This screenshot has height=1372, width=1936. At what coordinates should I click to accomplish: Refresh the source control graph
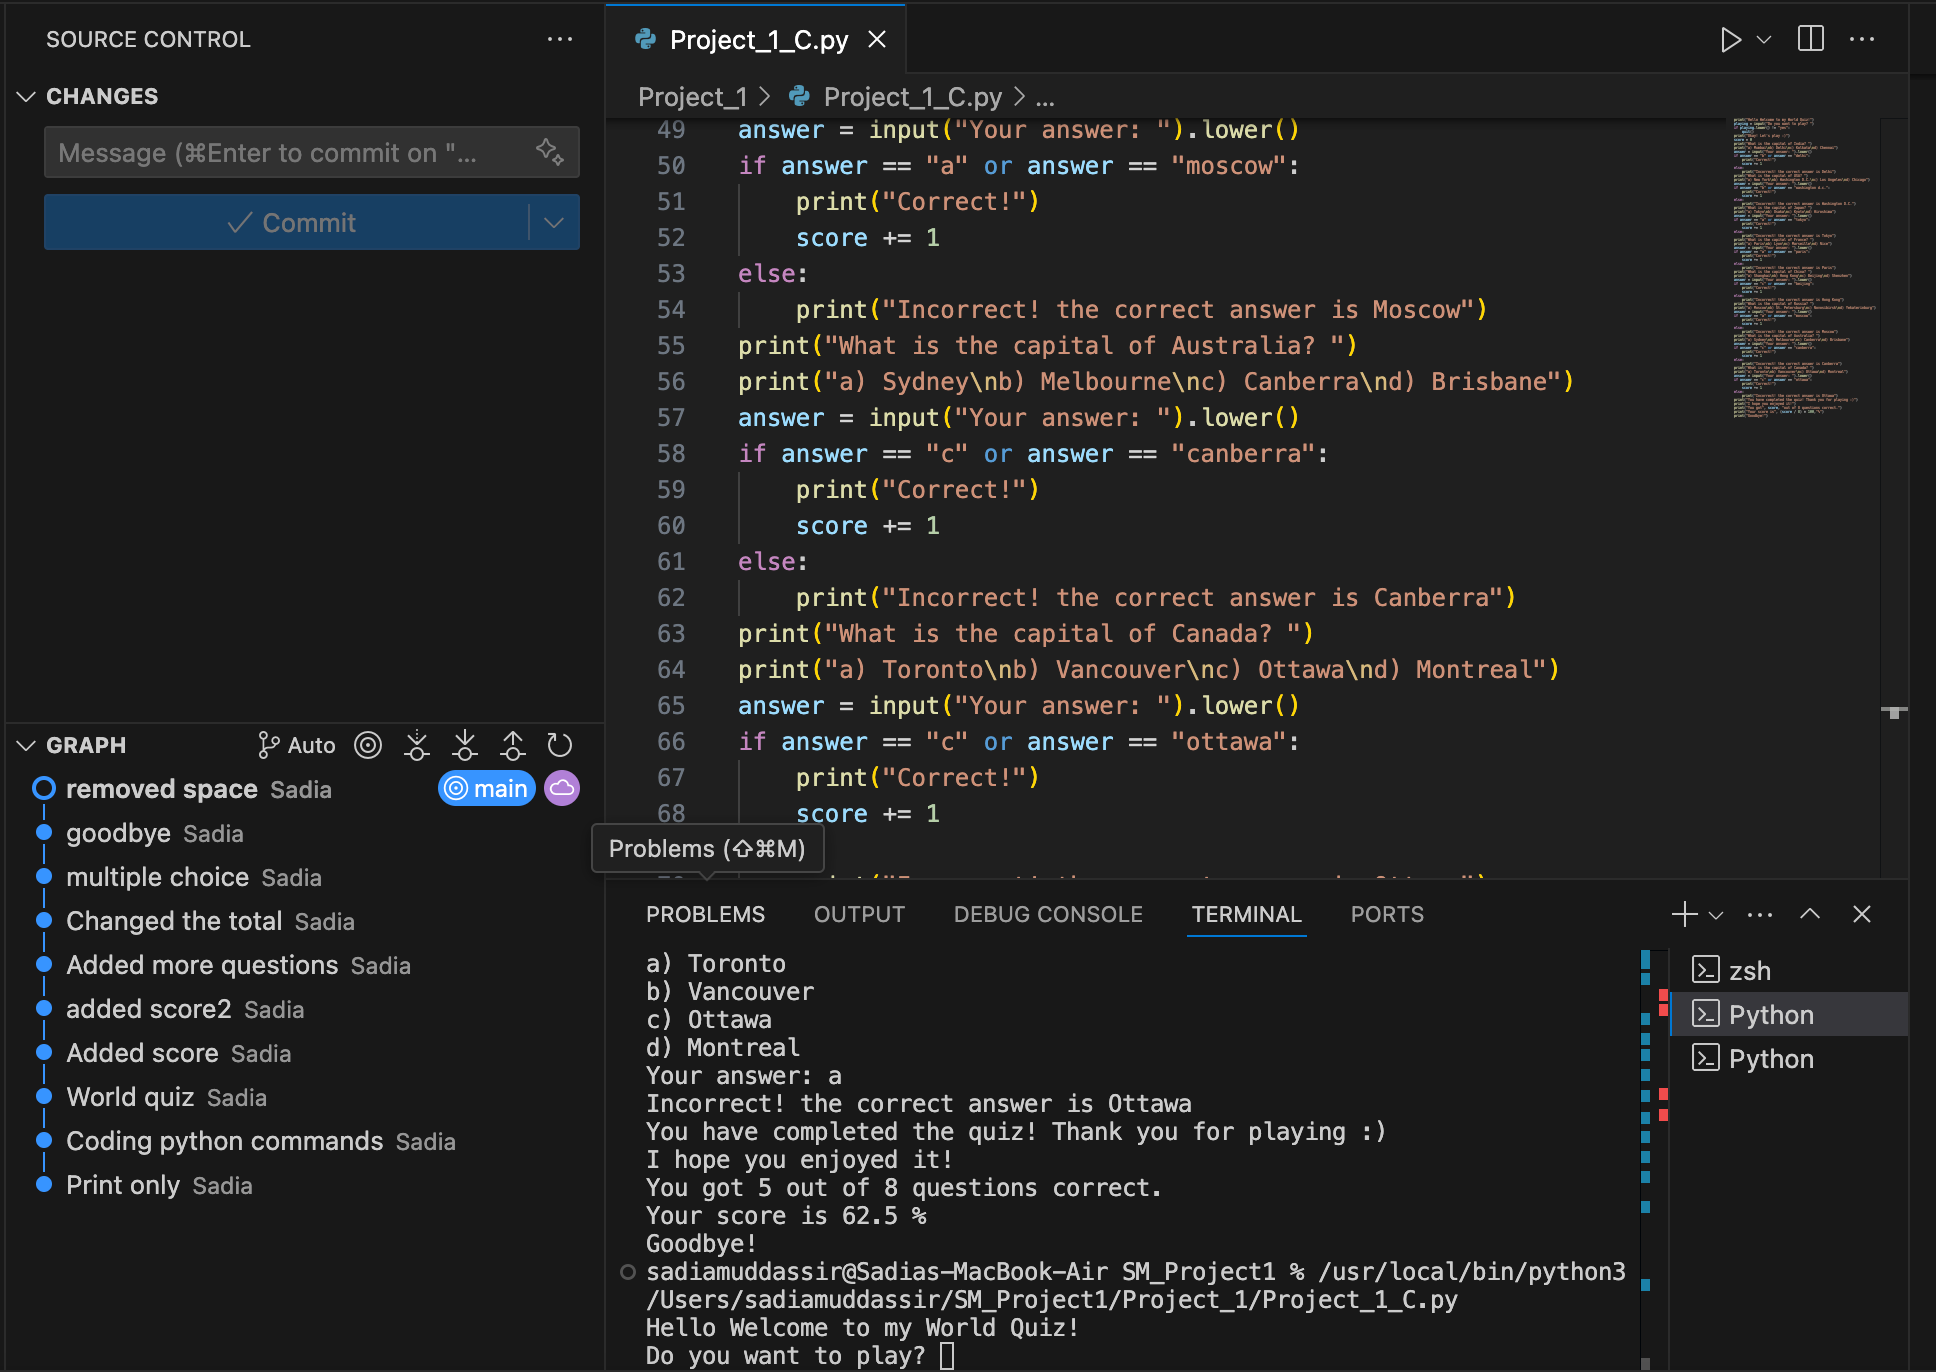pos(560,745)
